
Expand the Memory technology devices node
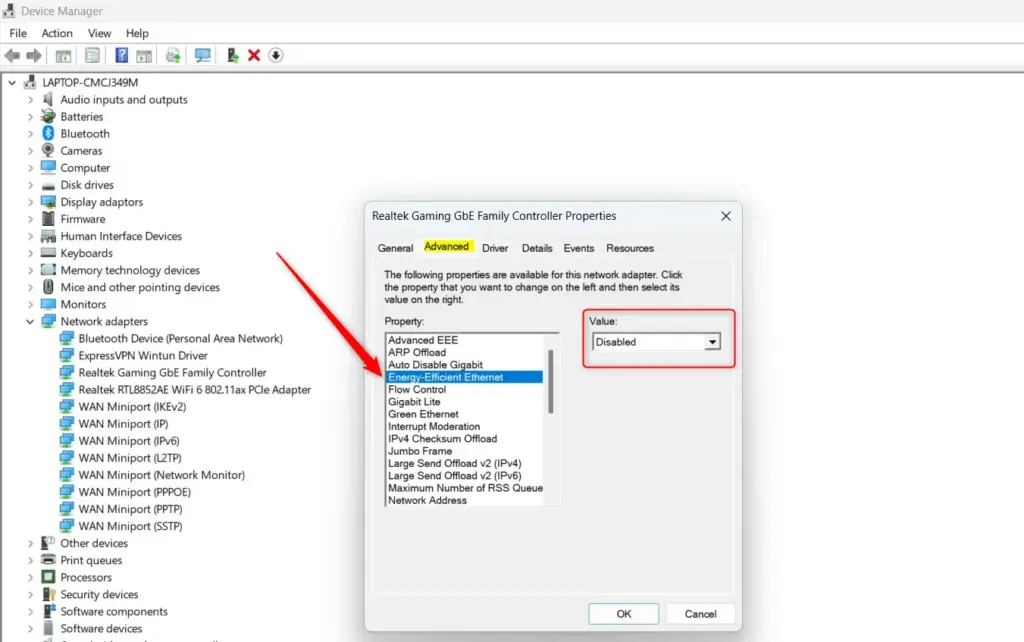click(x=30, y=270)
